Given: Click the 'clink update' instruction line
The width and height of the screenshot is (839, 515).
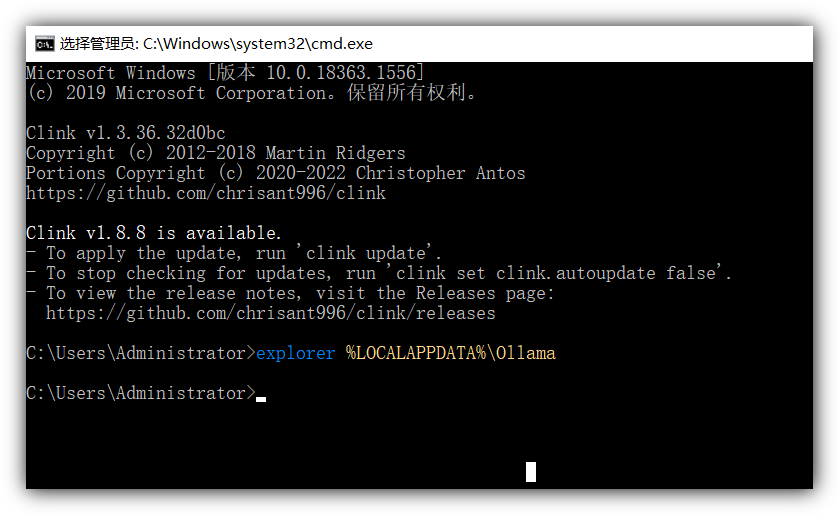Looking at the screenshot, I should tap(234, 253).
